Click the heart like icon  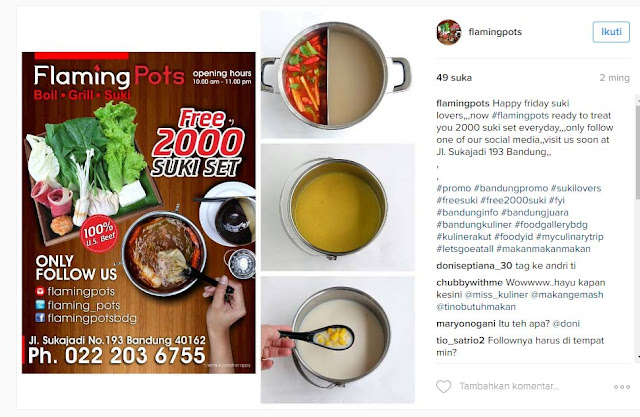point(444,386)
